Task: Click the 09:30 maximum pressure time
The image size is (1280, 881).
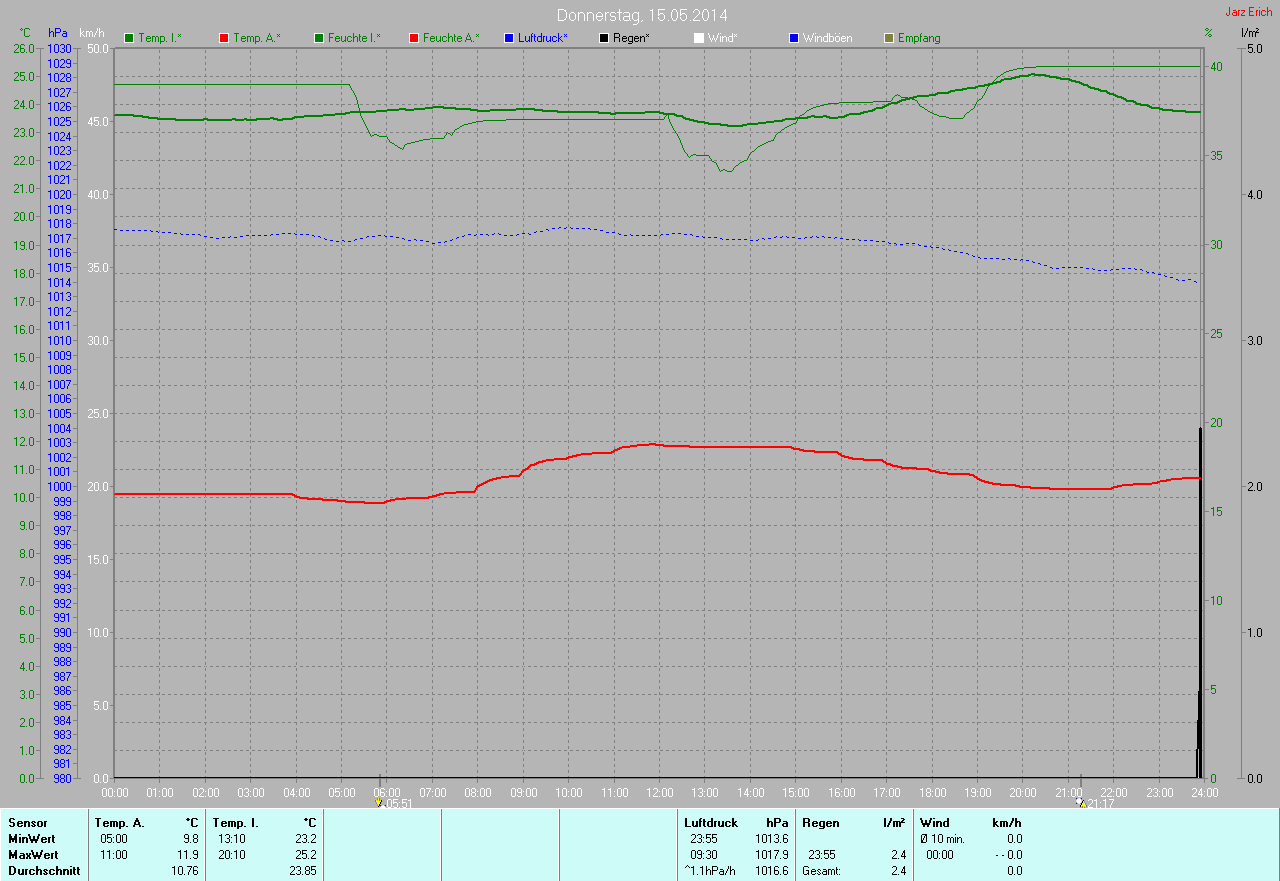Action: pos(704,855)
